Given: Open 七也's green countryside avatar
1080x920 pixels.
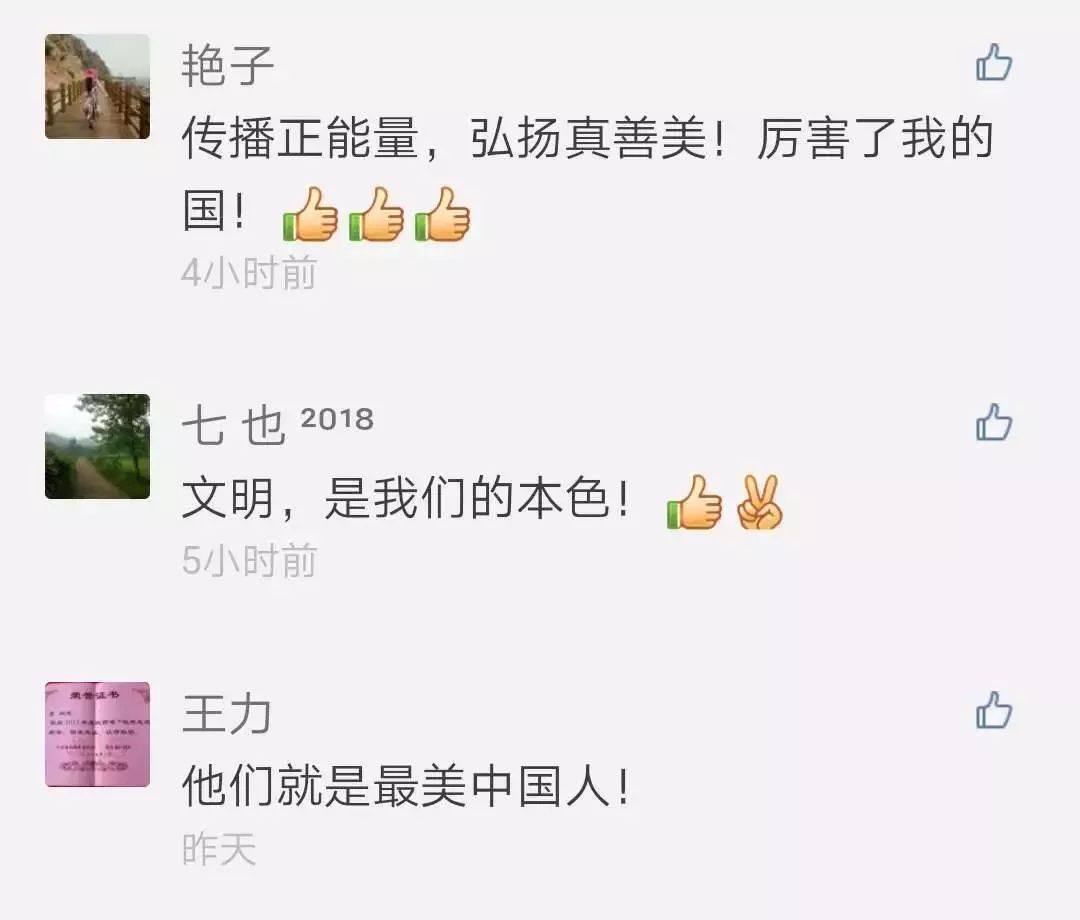Looking at the screenshot, I should 97,446.
